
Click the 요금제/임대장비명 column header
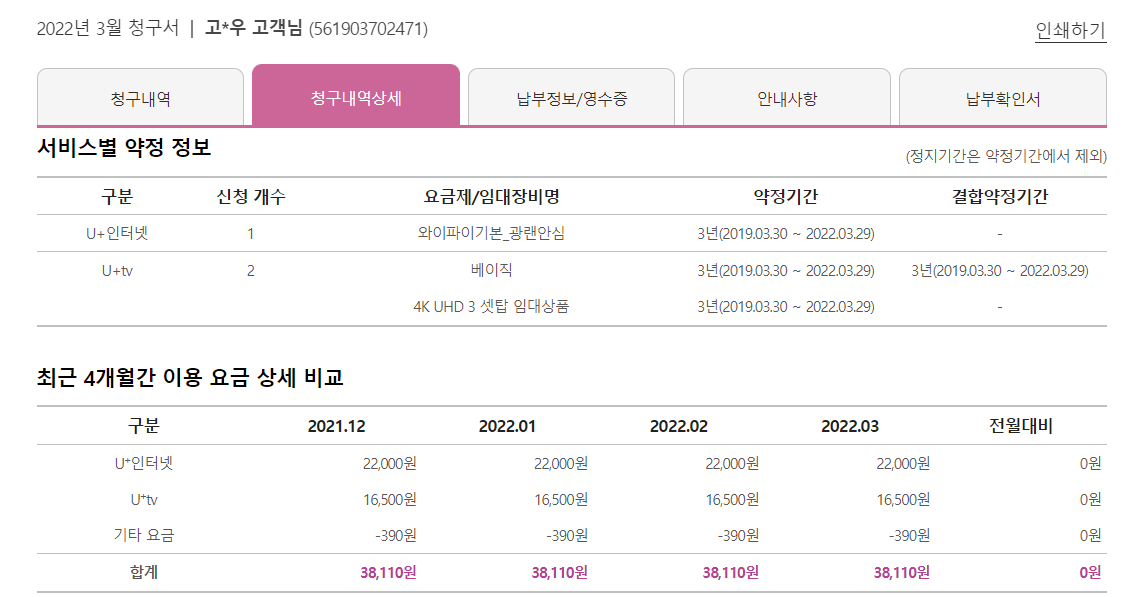click(492, 196)
